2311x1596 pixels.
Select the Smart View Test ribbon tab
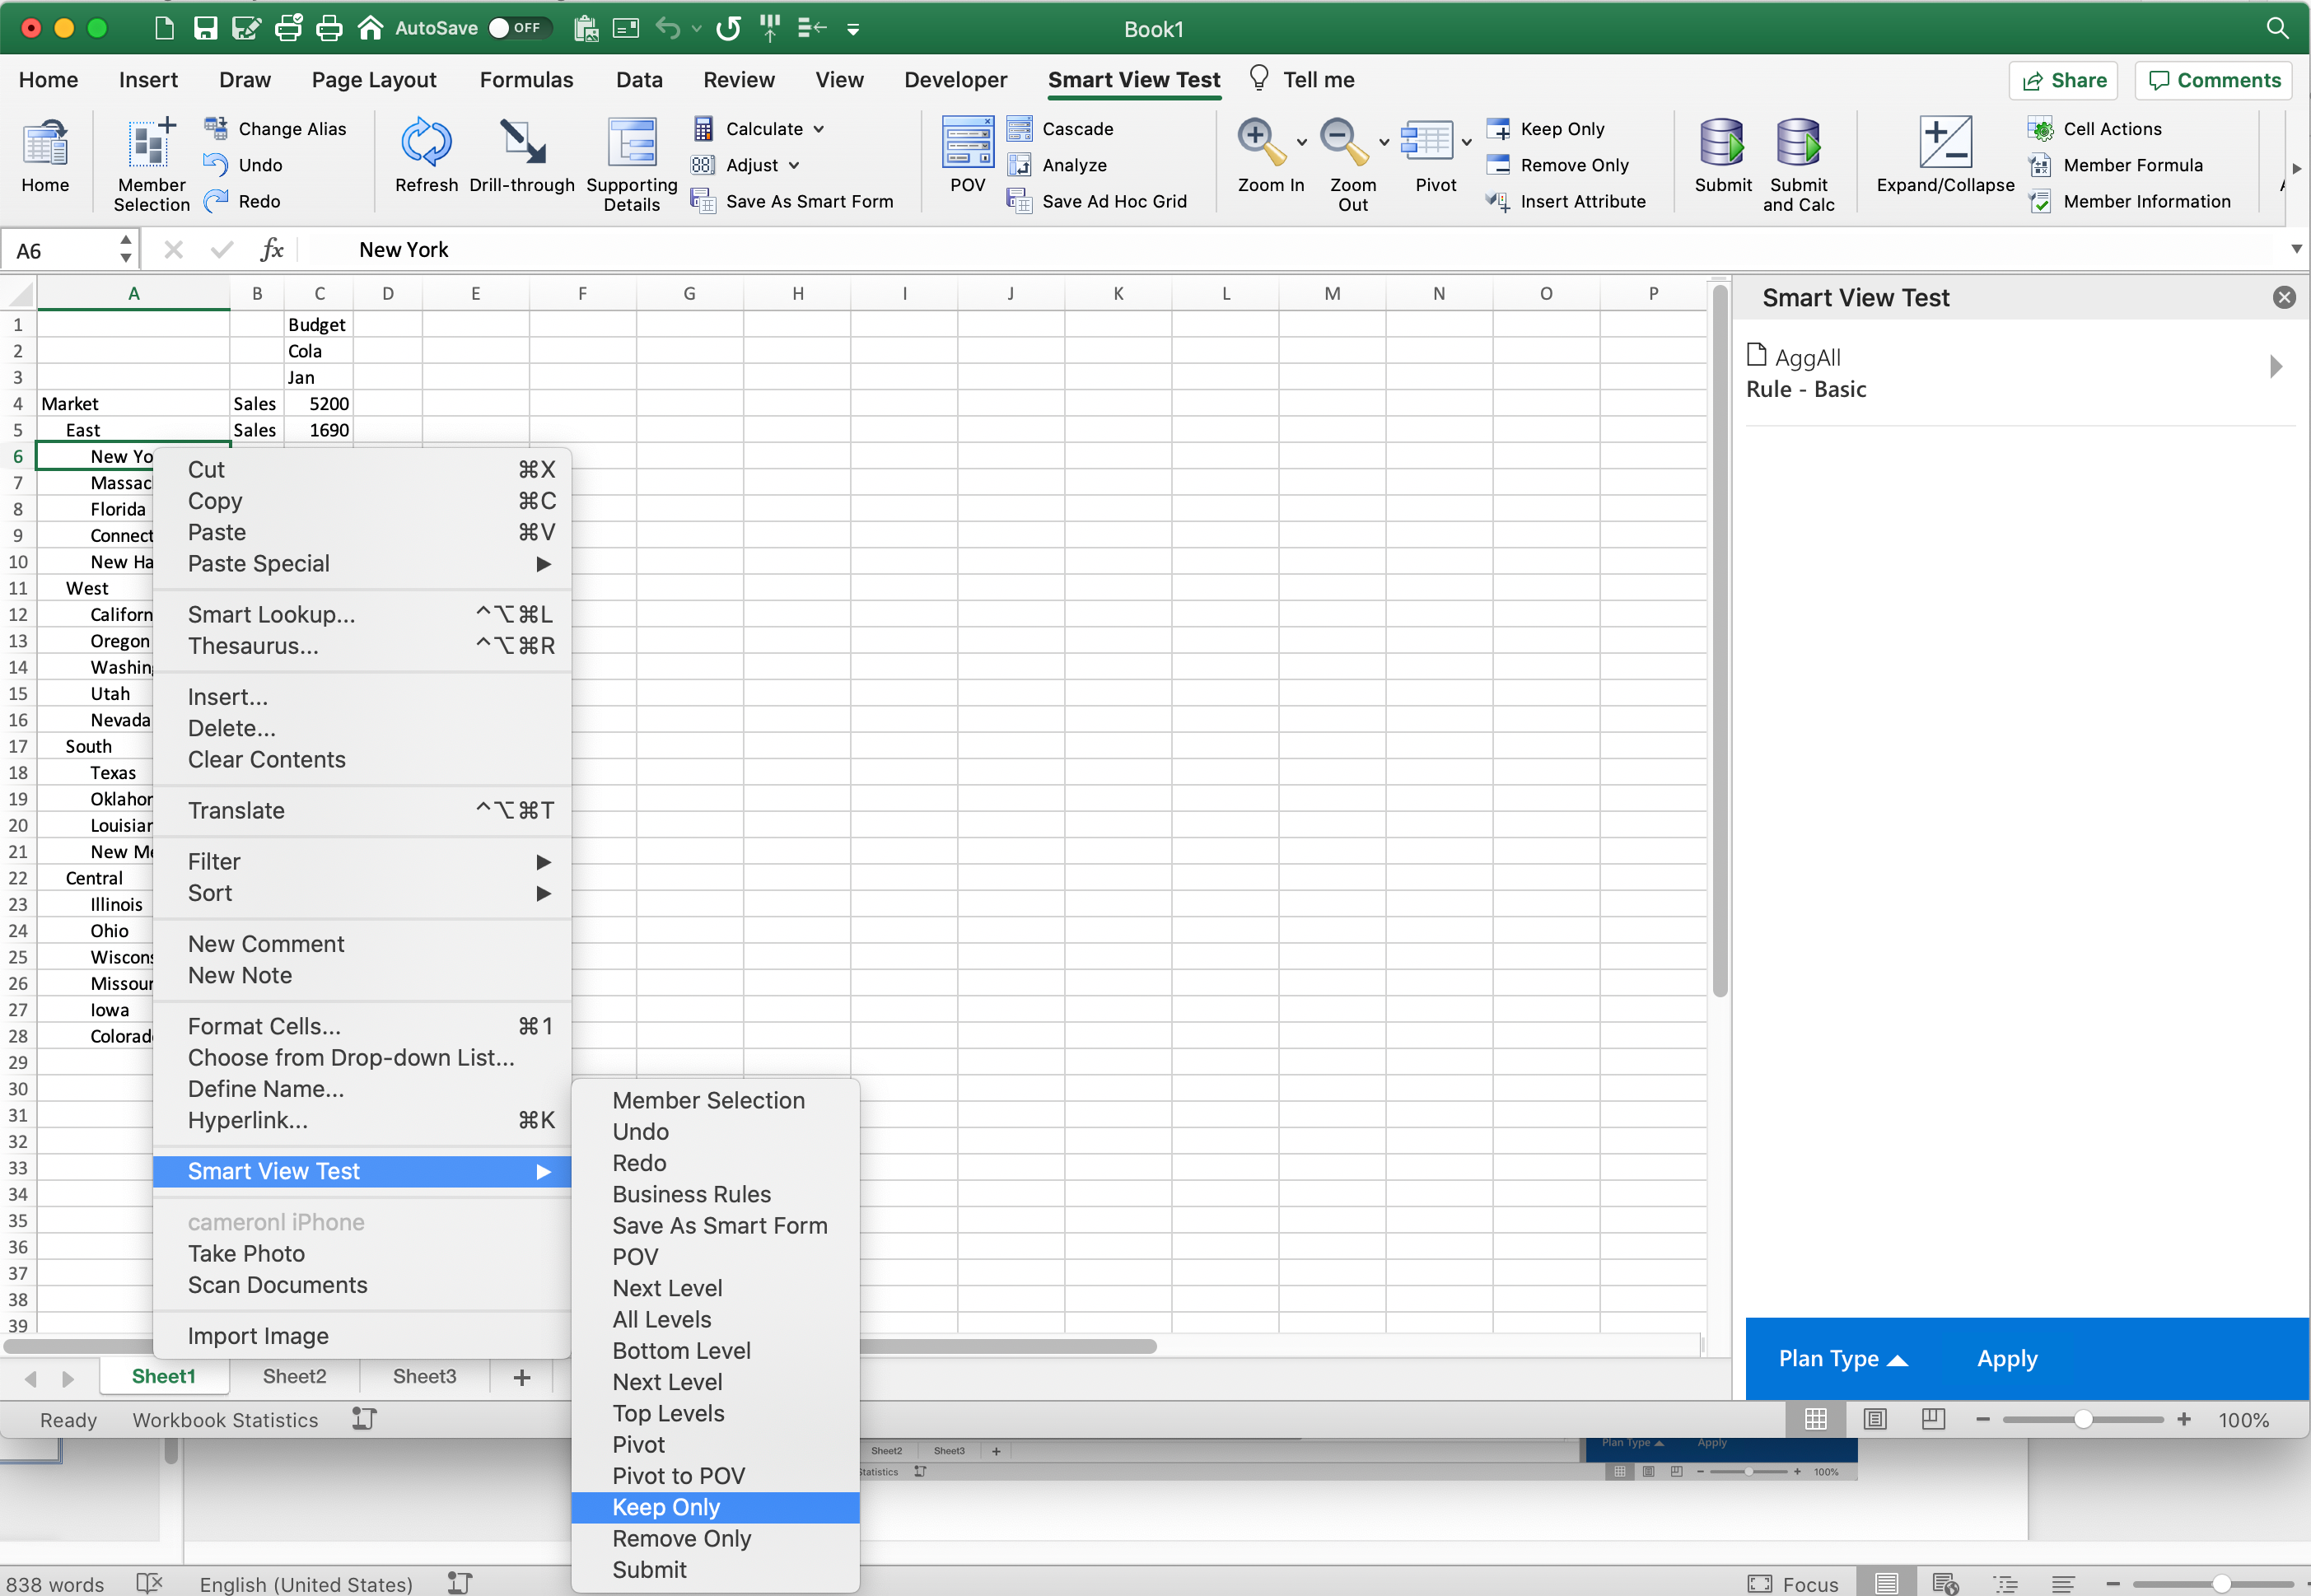click(x=1132, y=79)
